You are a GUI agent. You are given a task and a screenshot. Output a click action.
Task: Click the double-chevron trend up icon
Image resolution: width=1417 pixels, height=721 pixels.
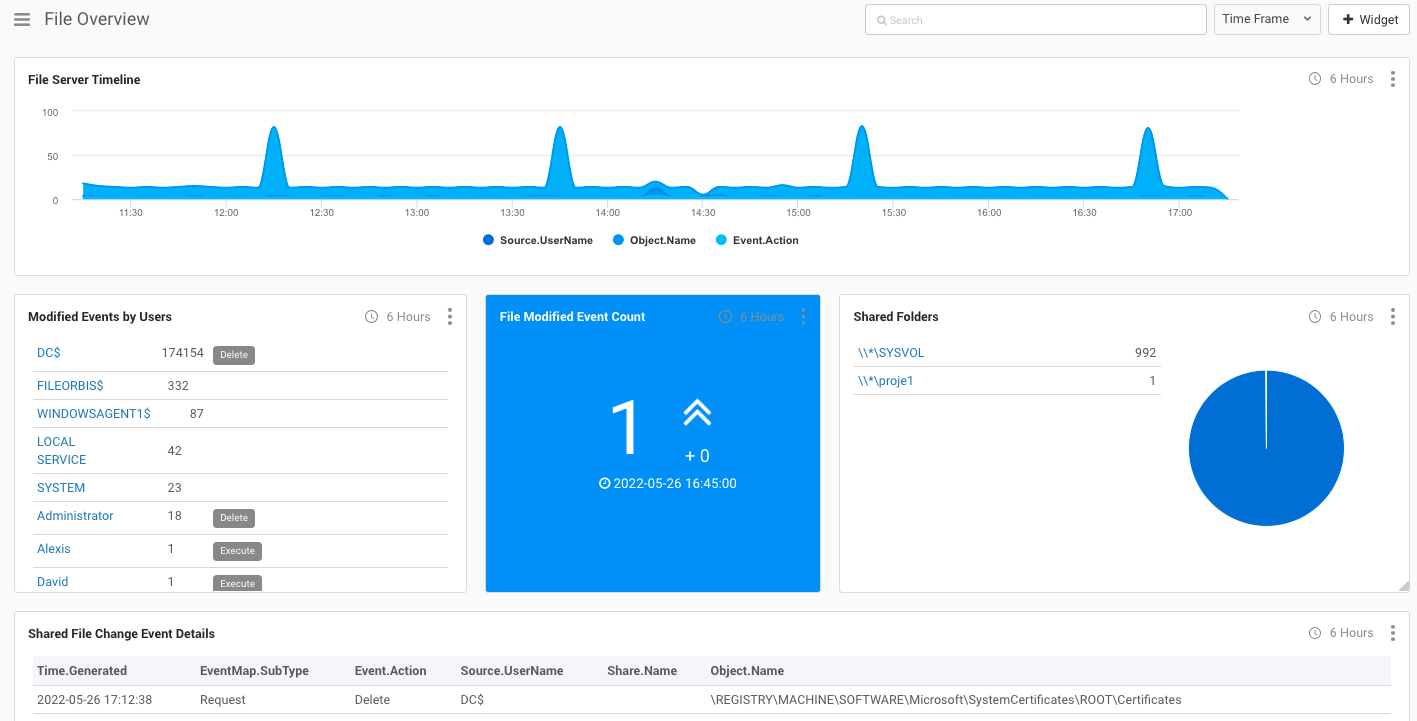click(697, 412)
